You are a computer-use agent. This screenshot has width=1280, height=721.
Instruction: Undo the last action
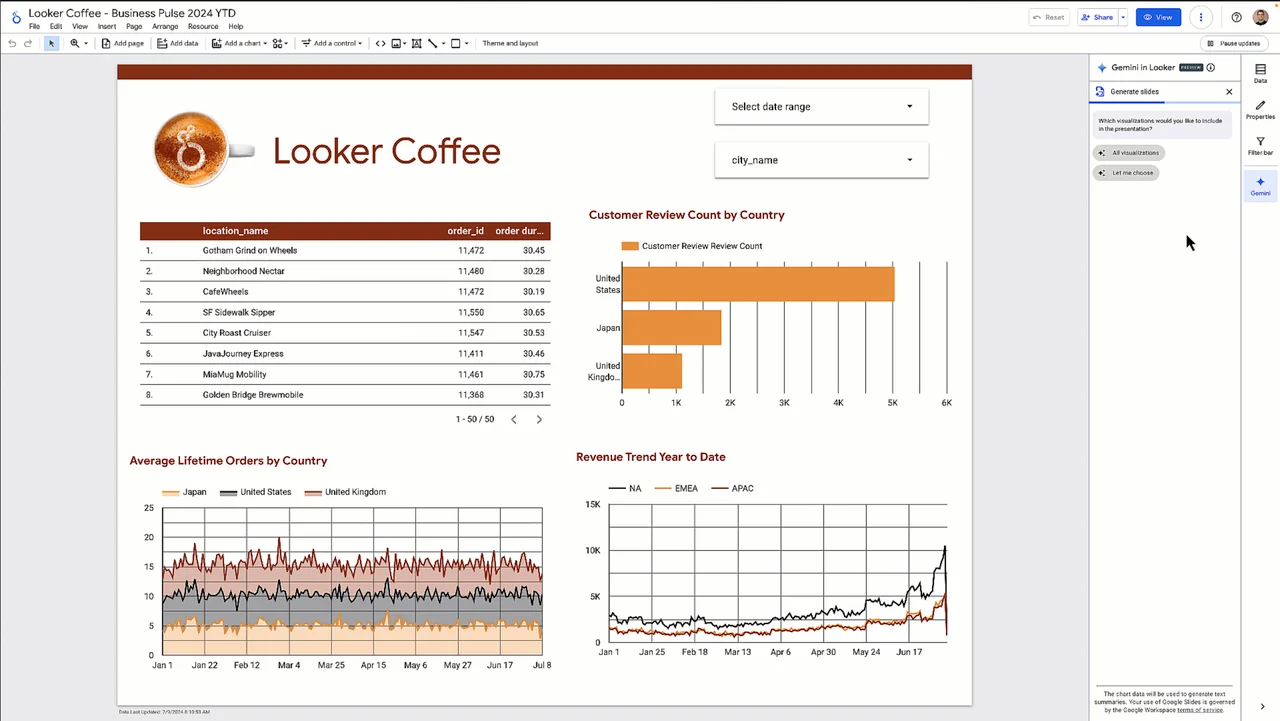[12, 44]
